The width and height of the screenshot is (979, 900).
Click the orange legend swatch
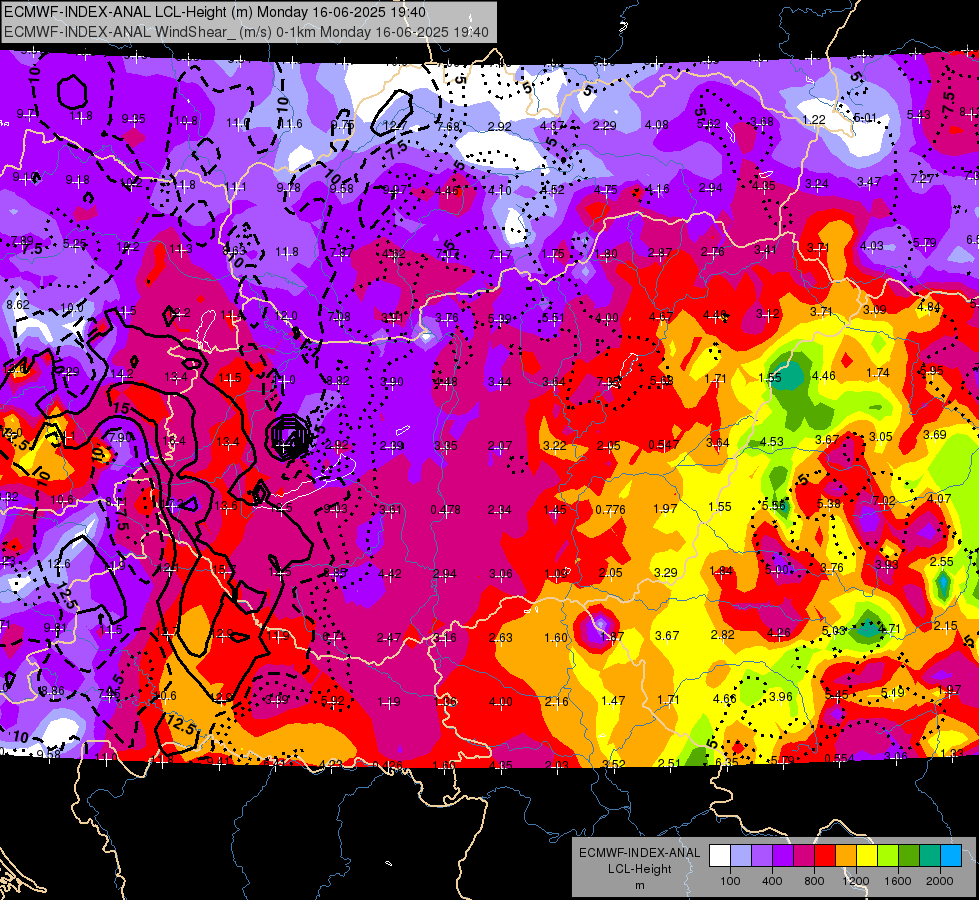846,856
